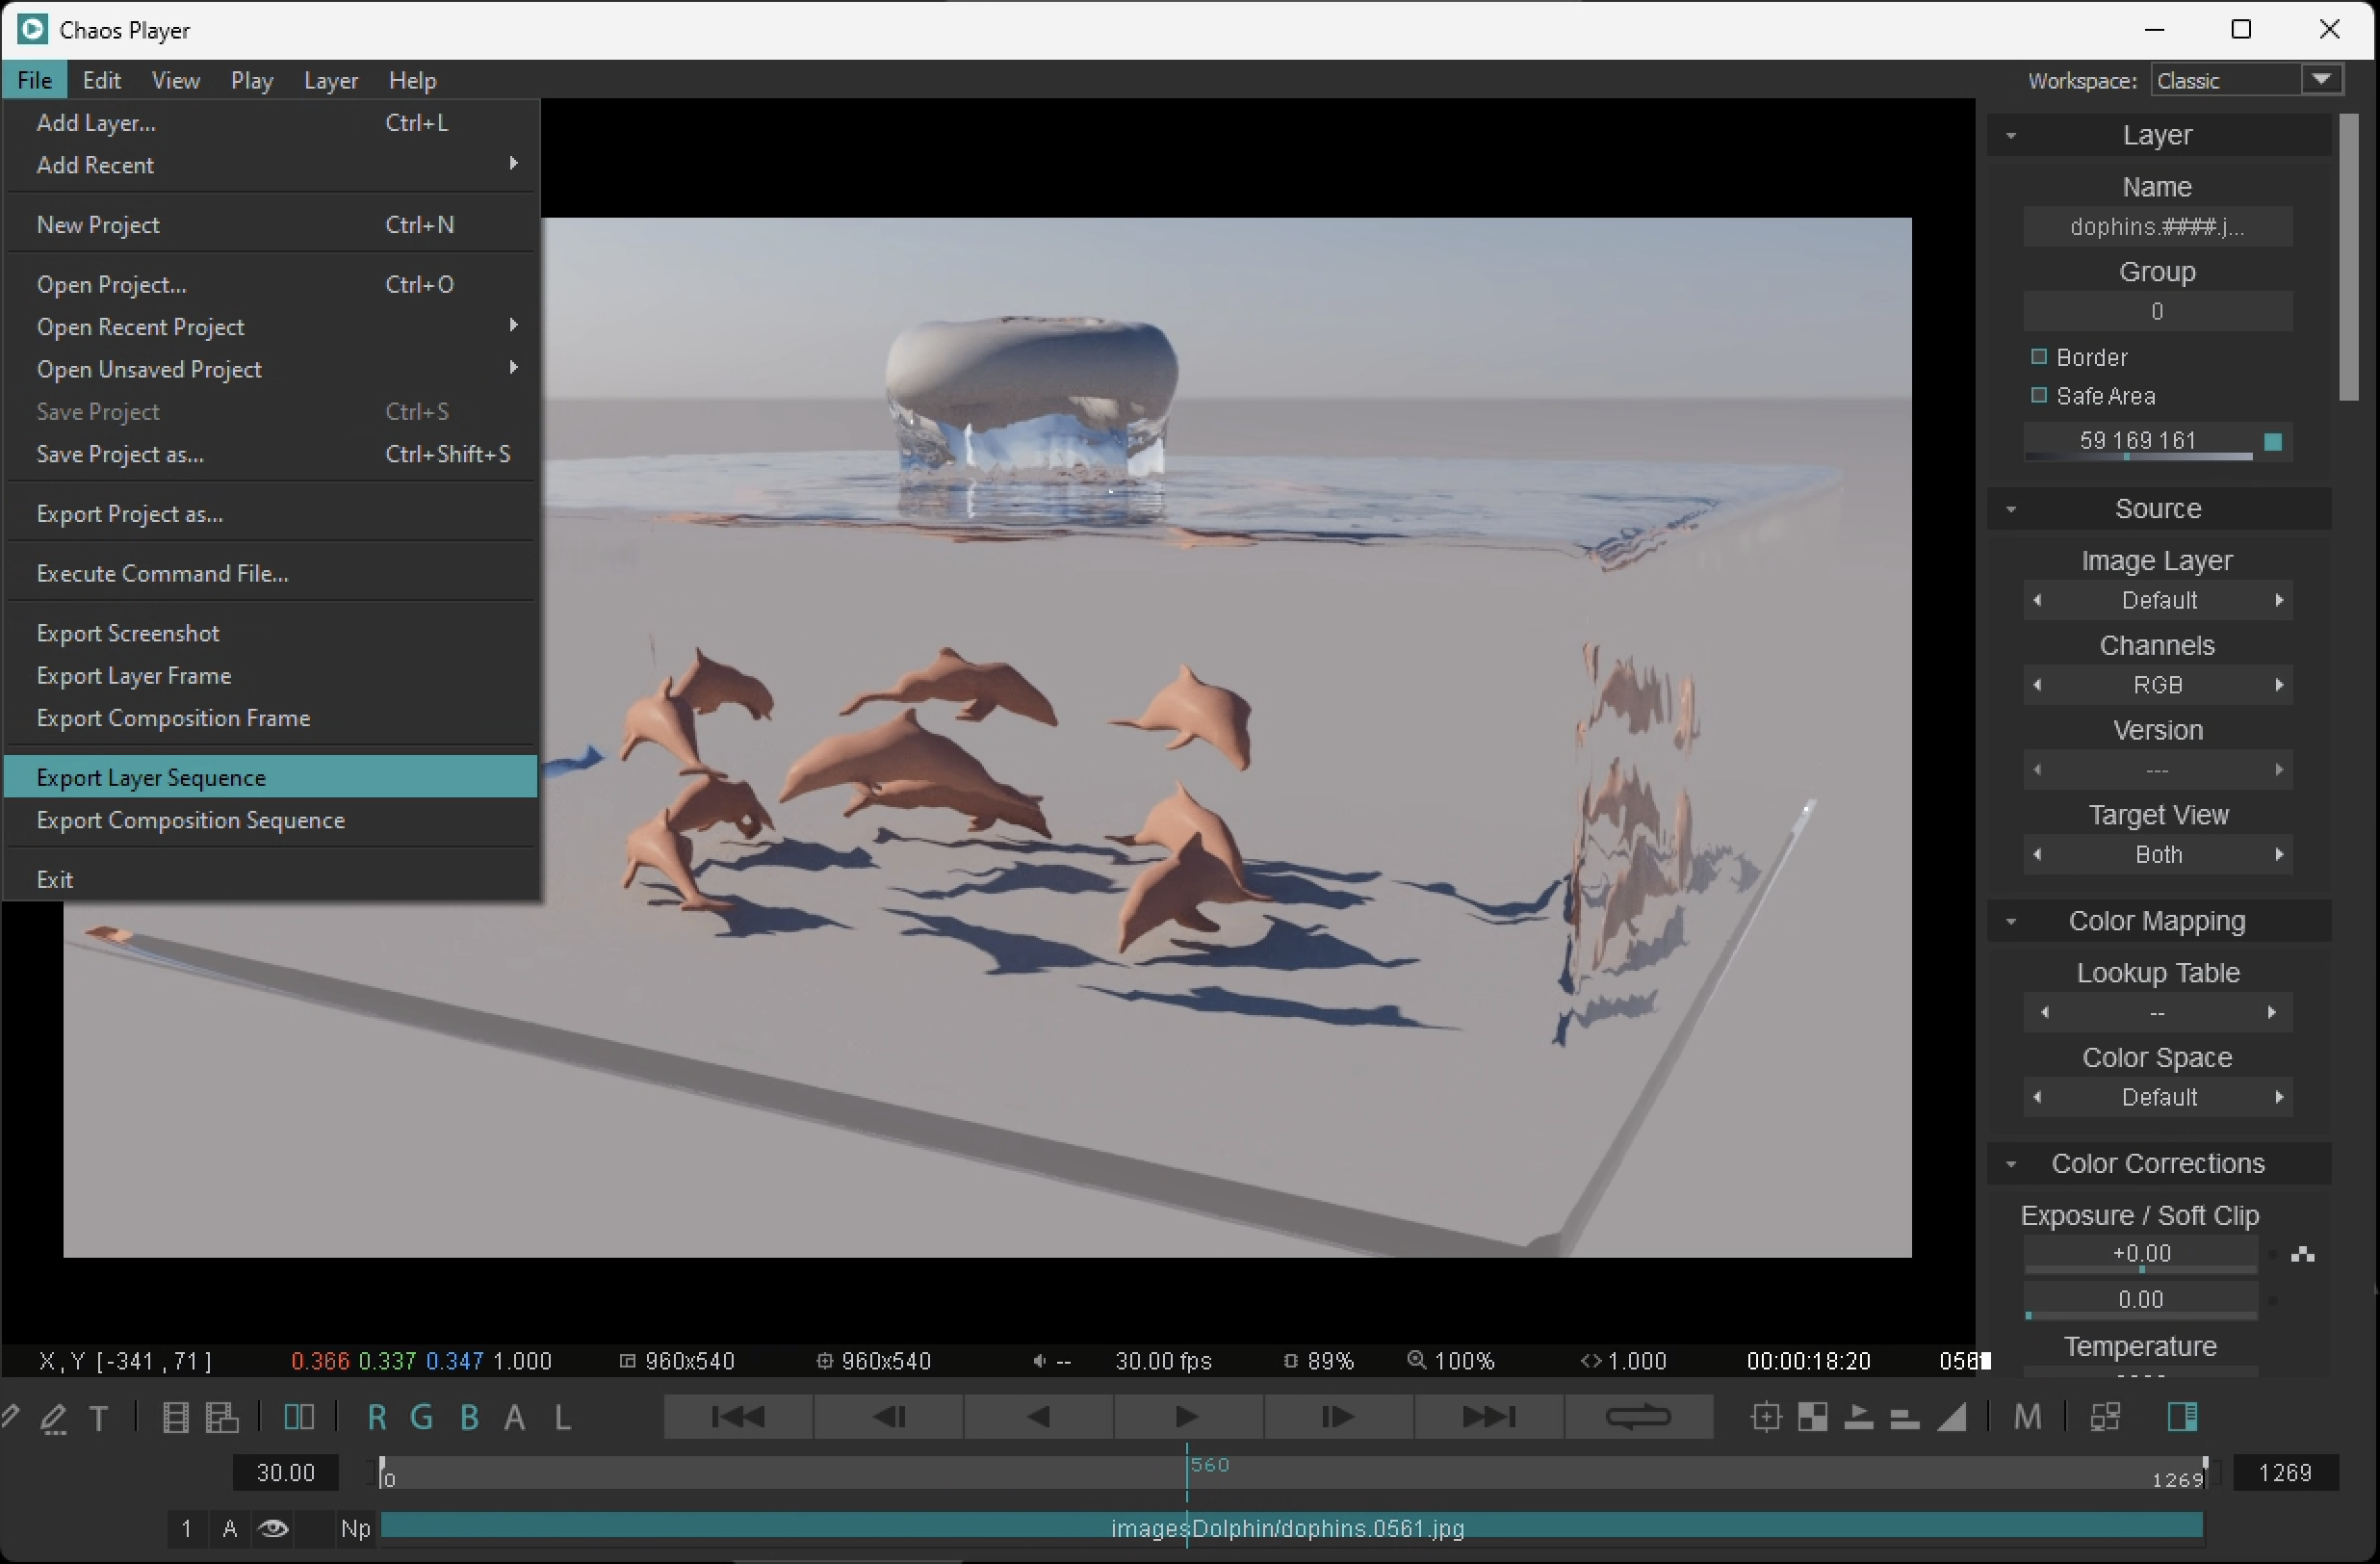Click next arrow for Channels RGB

(x=2279, y=685)
